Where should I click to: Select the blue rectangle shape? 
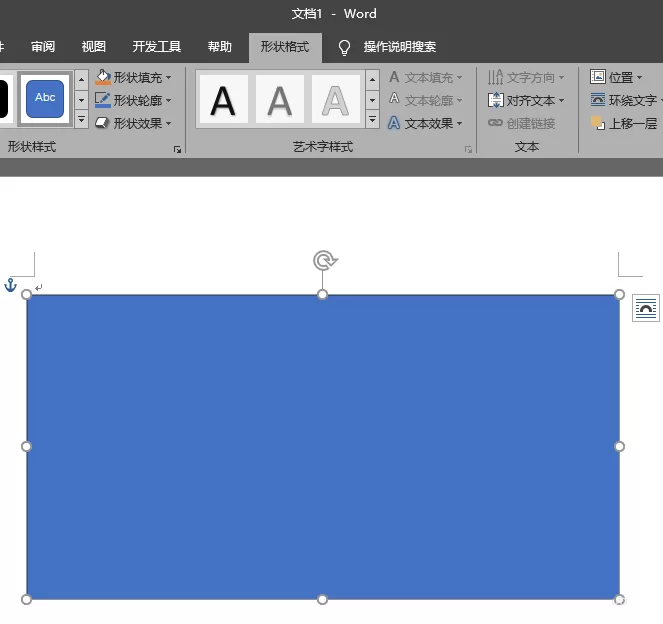pyautogui.click(x=323, y=447)
